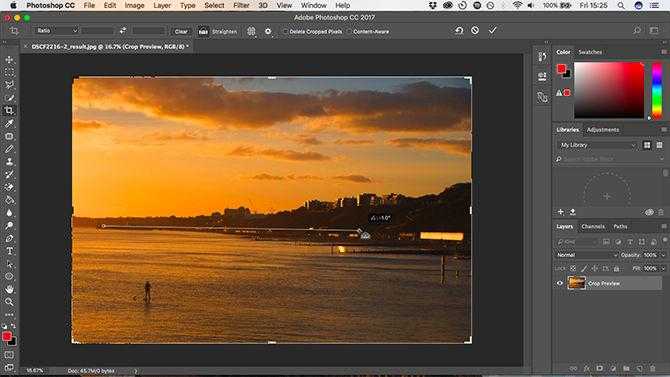Open the Ratio crop preset dropdown

pyautogui.click(x=57, y=31)
